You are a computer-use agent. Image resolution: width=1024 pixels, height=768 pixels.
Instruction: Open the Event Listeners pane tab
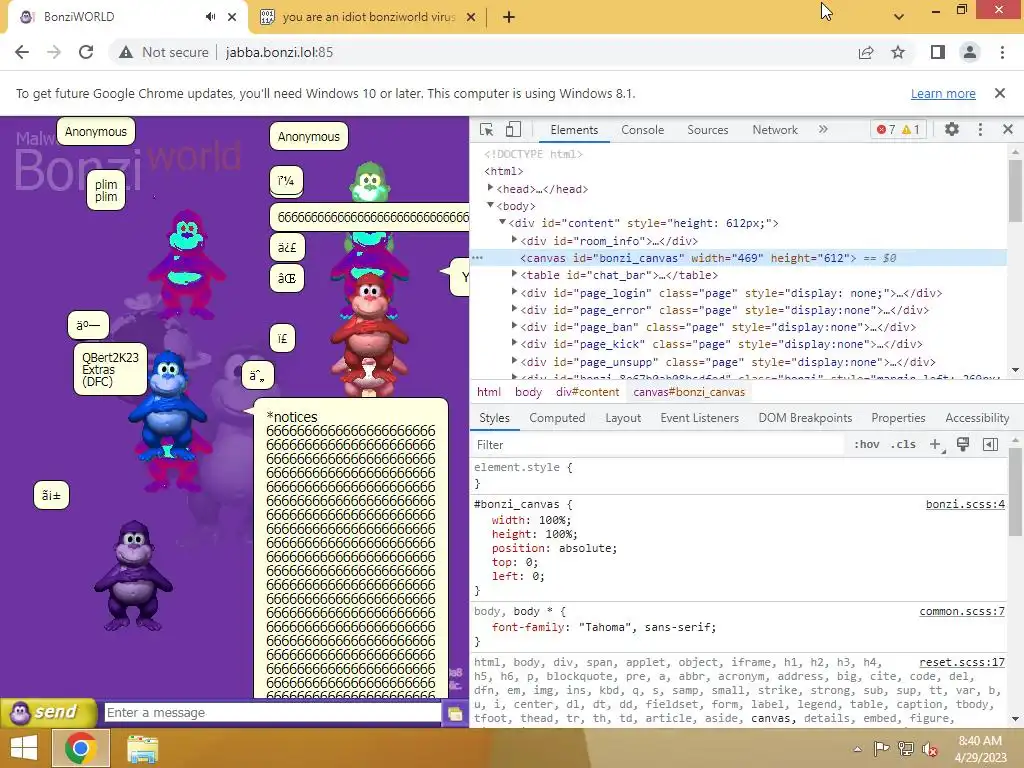(x=699, y=418)
